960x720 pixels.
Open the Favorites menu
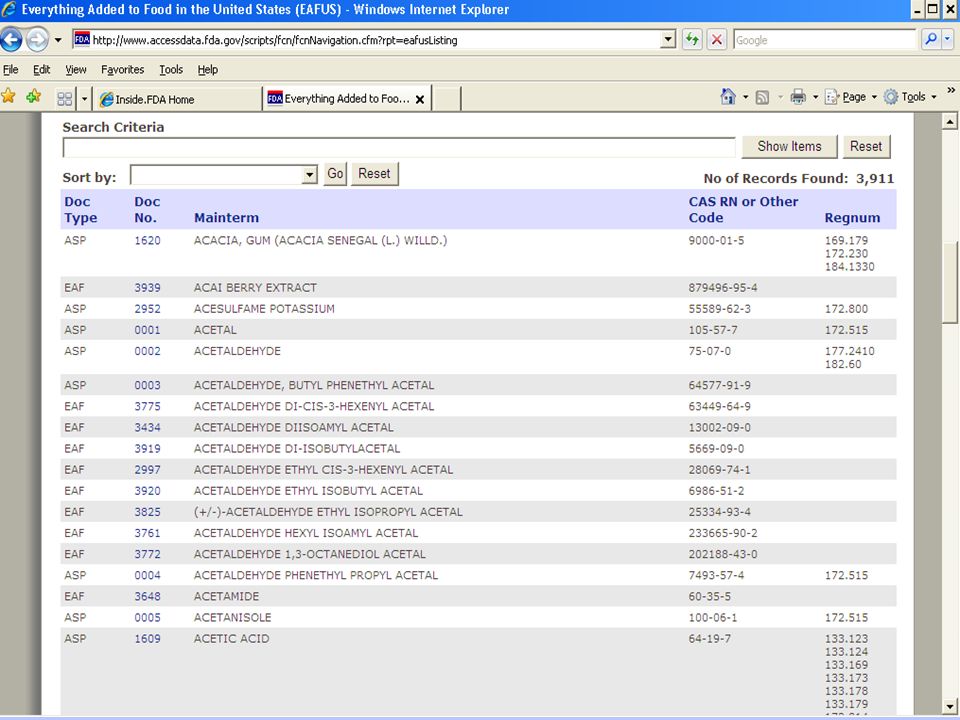(122, 70)
